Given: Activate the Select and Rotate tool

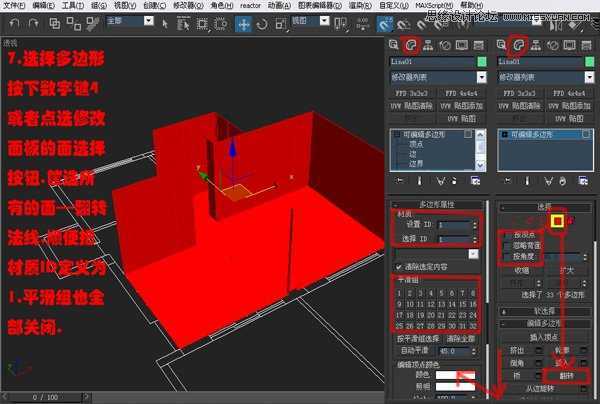Looking at the screenshot, I should point(262,25).
